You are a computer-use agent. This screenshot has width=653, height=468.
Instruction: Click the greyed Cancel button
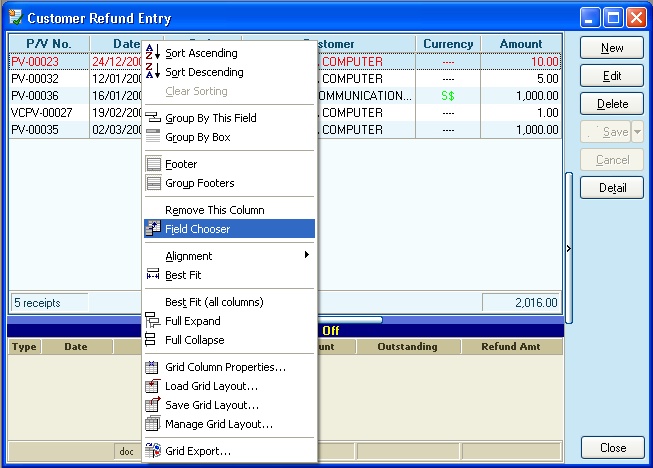(x=611, y=159)
